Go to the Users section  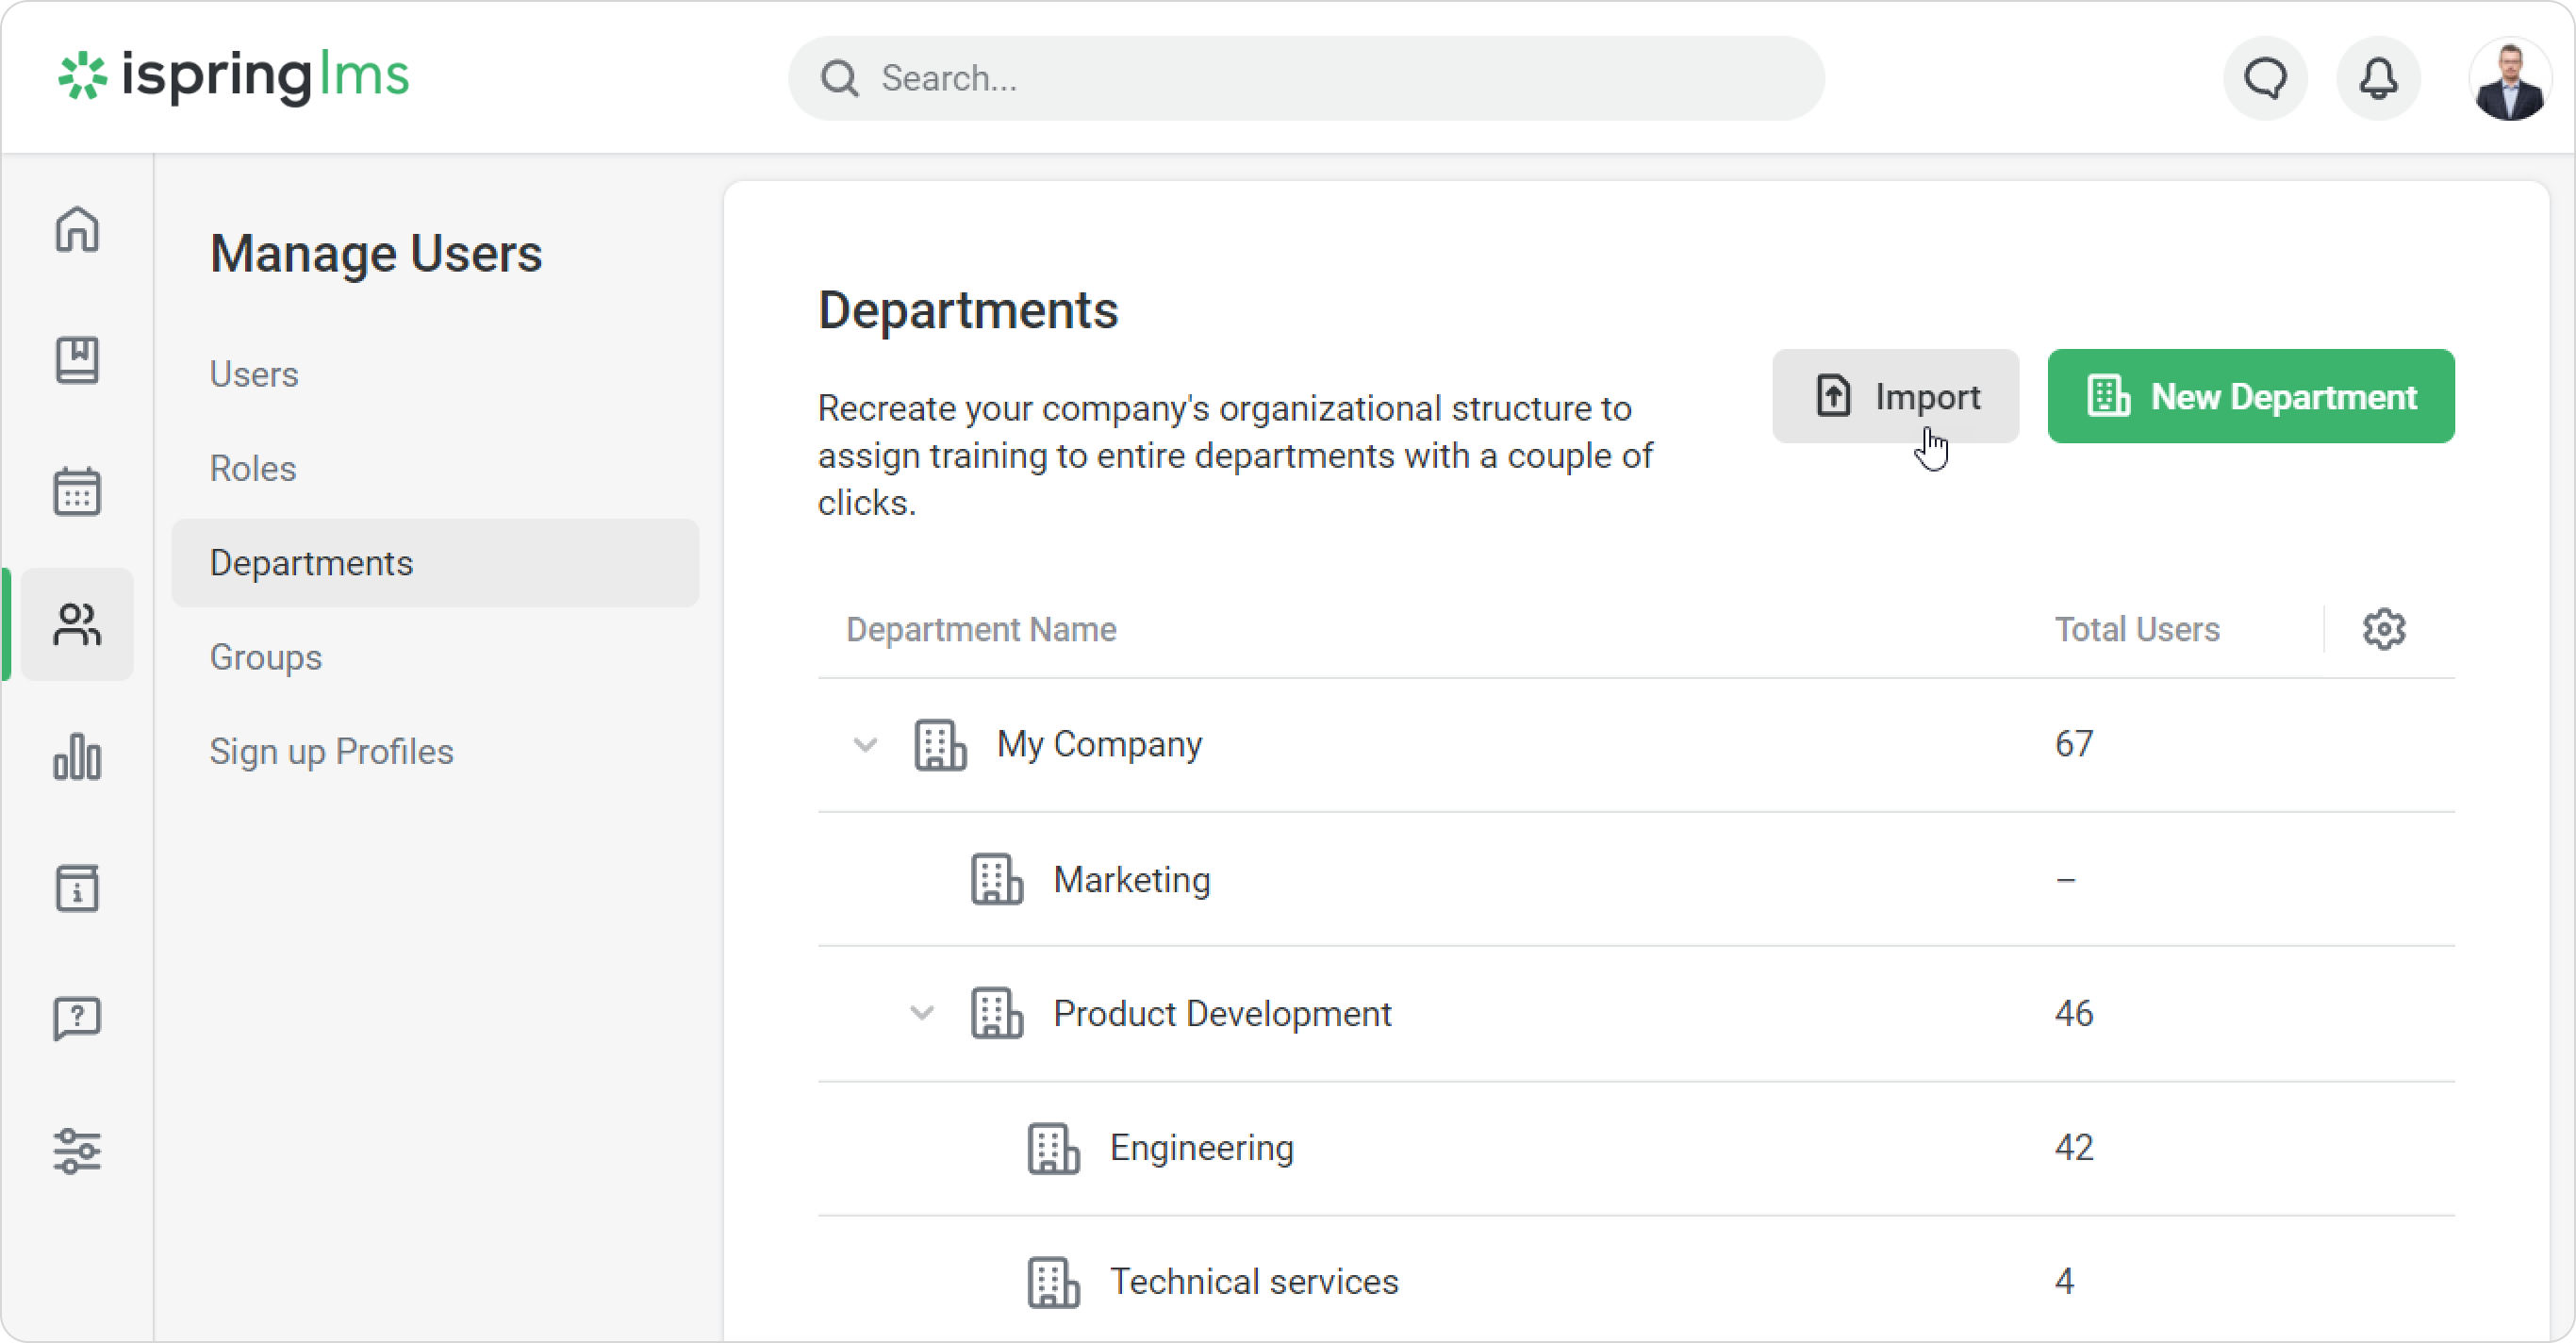click(254, 374)
